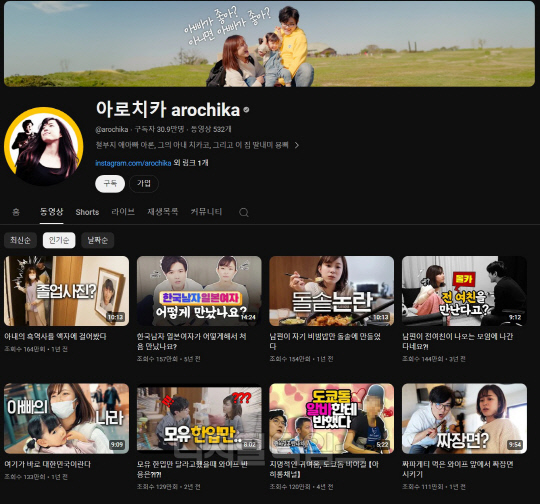The image size is (540, 504).
Task: Open the arochika channel profile picture
Action: tap(44, 146)
